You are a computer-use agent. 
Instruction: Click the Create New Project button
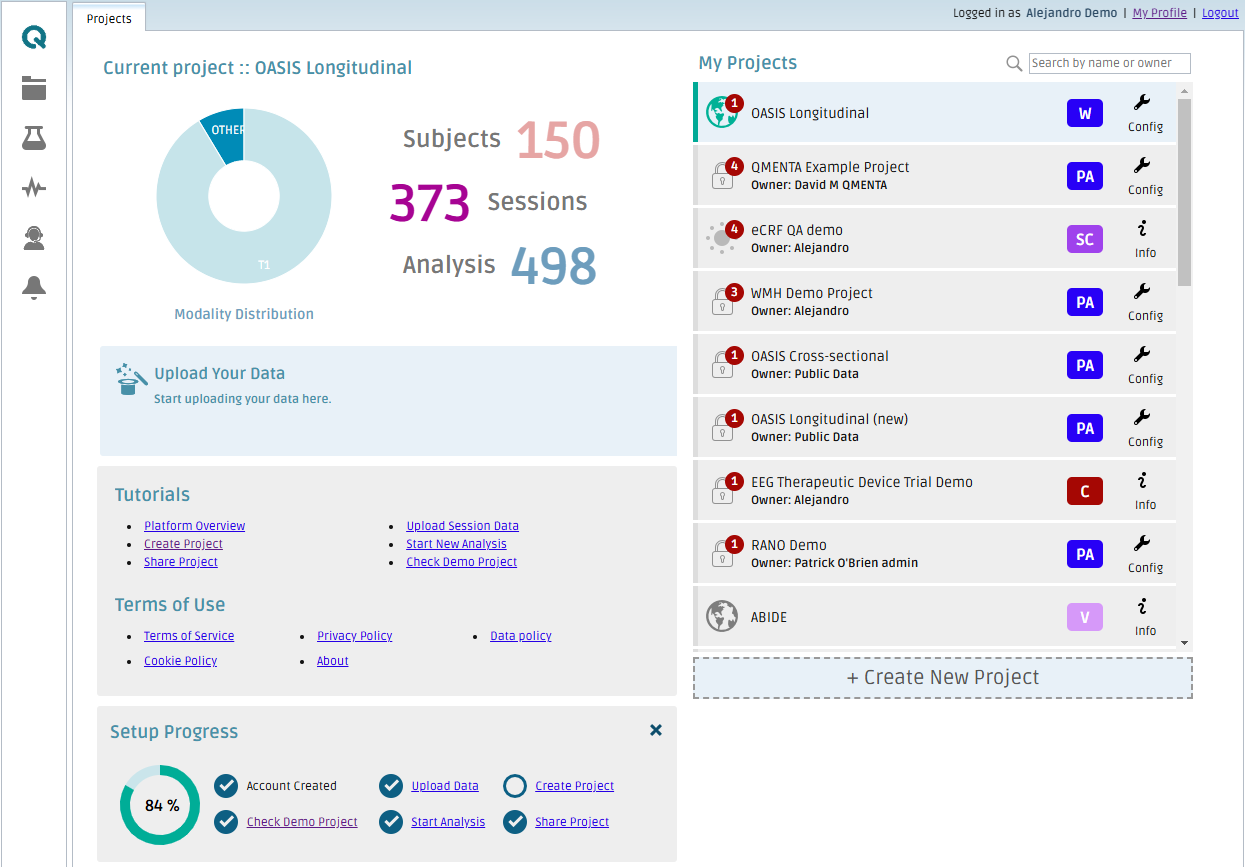point(942,678)
